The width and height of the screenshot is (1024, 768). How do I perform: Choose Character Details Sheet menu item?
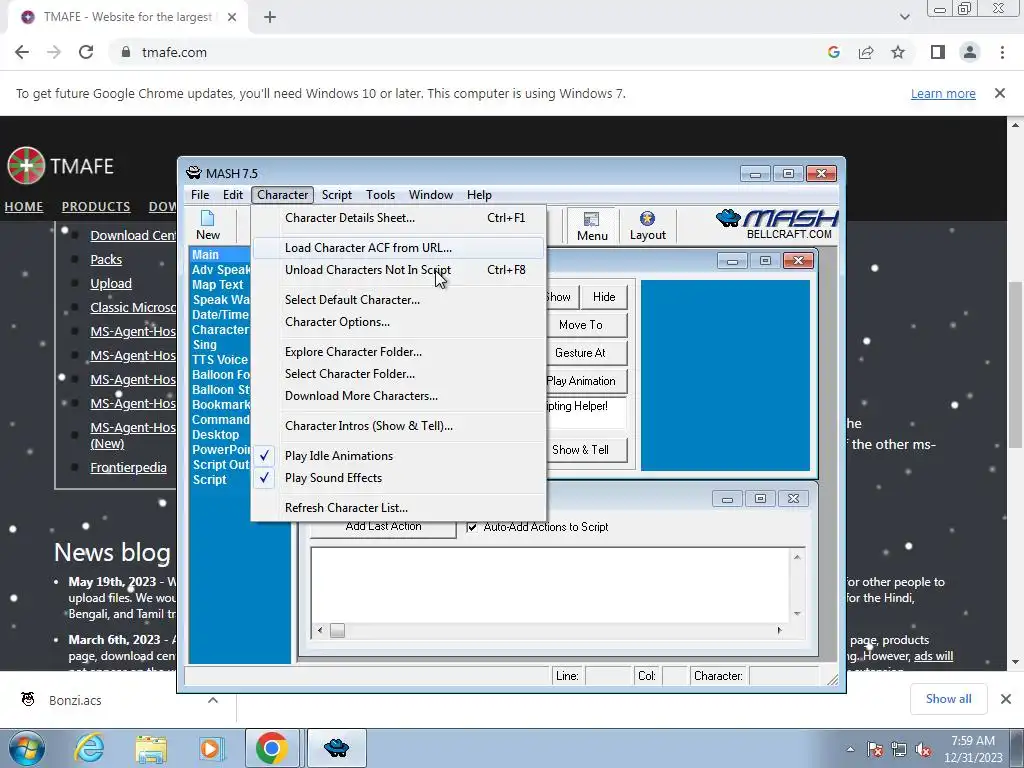coord(398,218)
